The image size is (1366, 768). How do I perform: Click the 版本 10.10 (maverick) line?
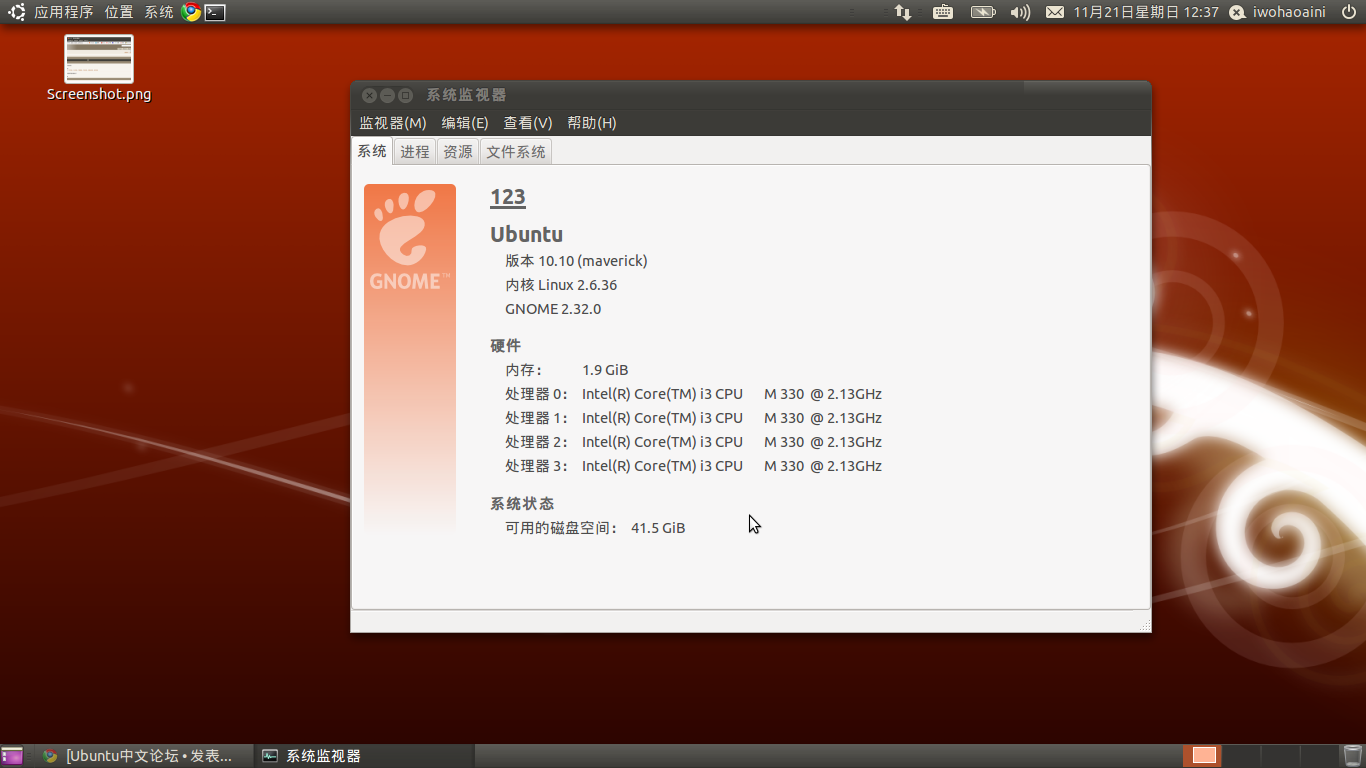point(576,261)
